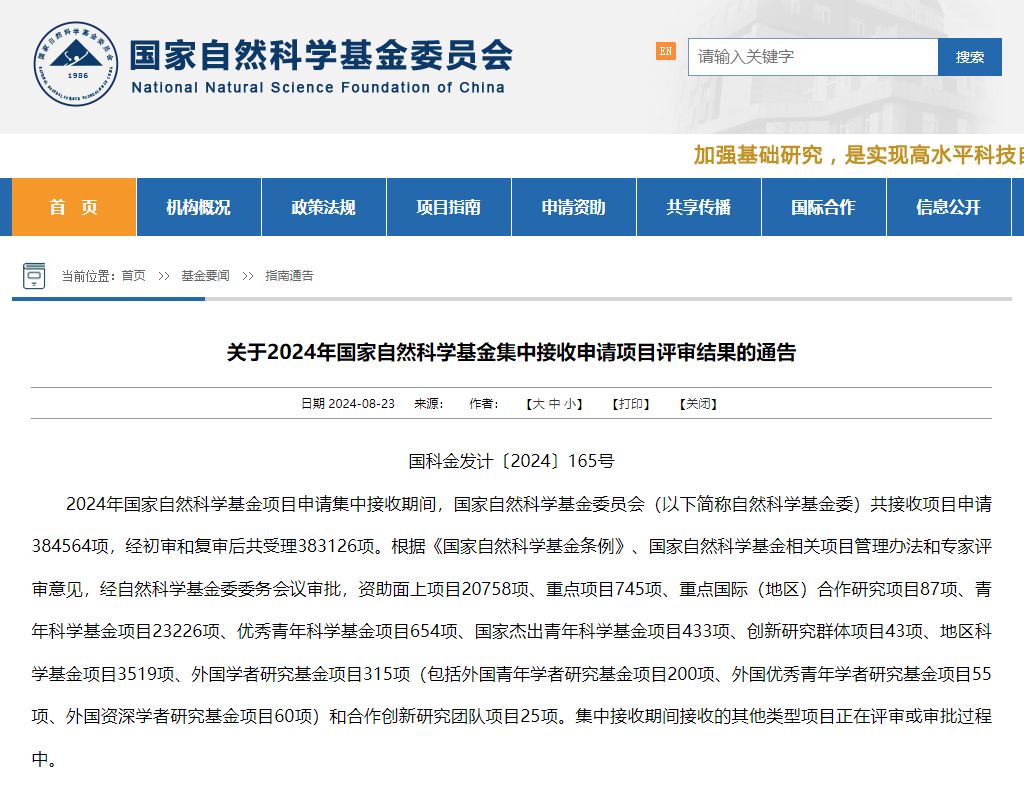Open the 共享传播 section
The width and height of the screenshot is (1024, 788).
(x=698, y=206)
